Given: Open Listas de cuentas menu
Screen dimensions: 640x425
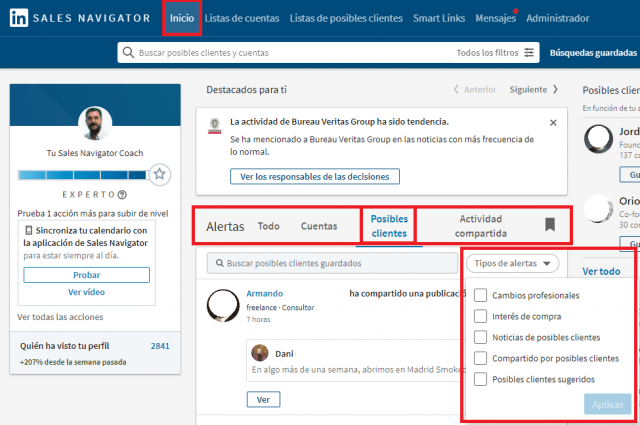Looking at the screenshot, I should click(x=242, y=18).
